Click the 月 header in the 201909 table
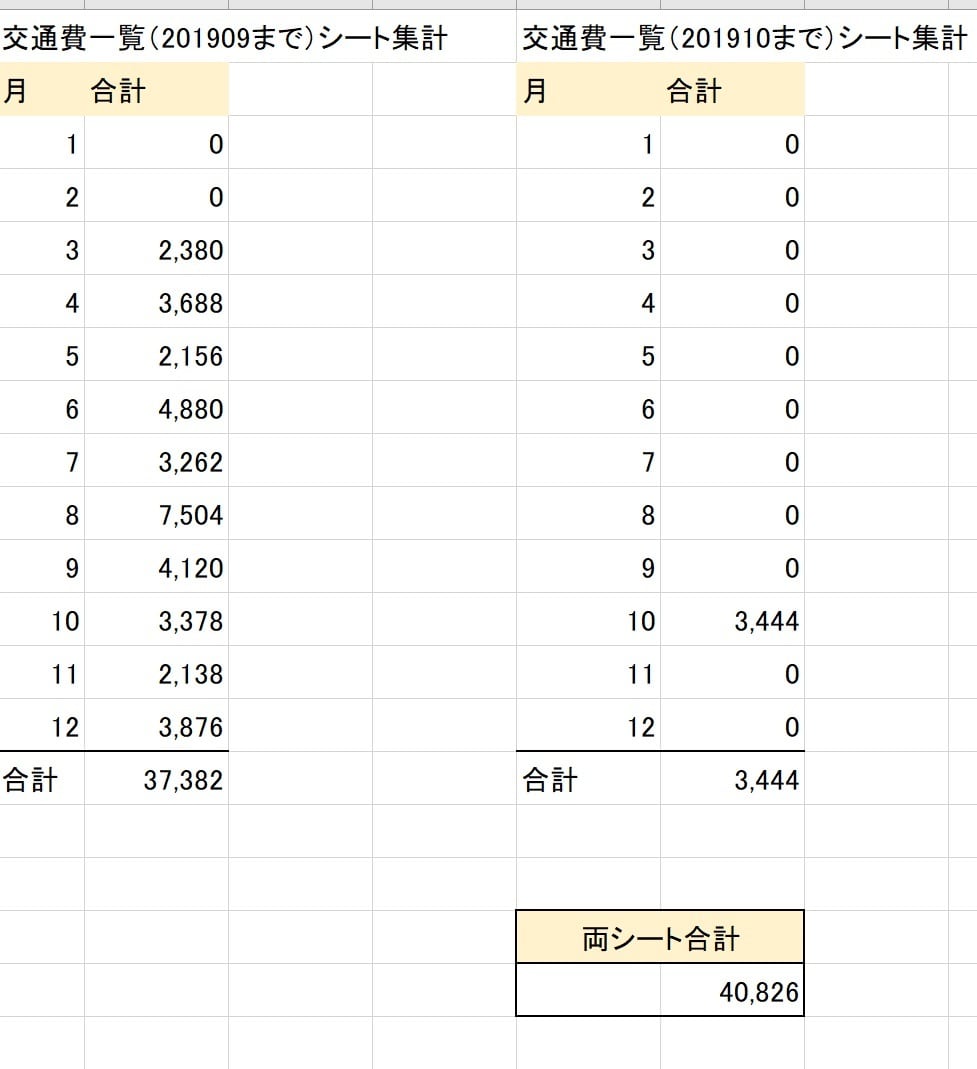977x1069 pixels. coord(42,89)
